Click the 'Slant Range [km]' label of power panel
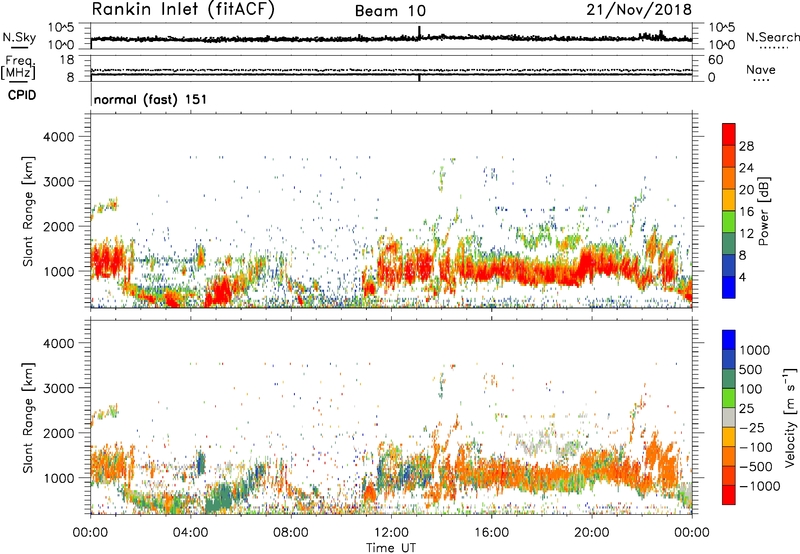800x554 pixels. pos(28,211)
